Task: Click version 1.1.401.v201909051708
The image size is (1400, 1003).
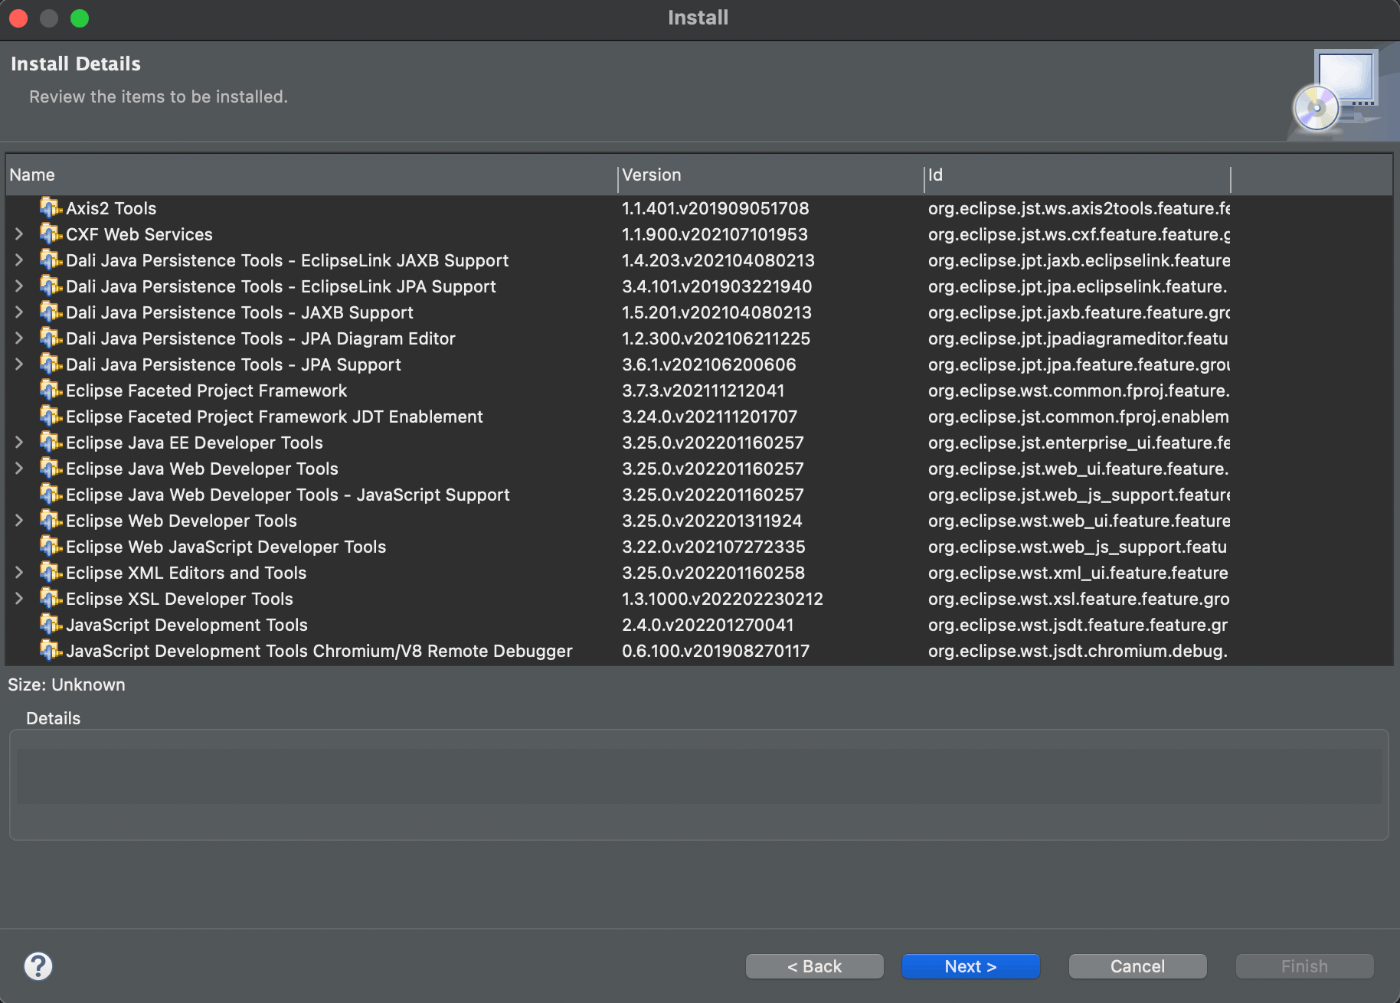Action: click(715, 208)
